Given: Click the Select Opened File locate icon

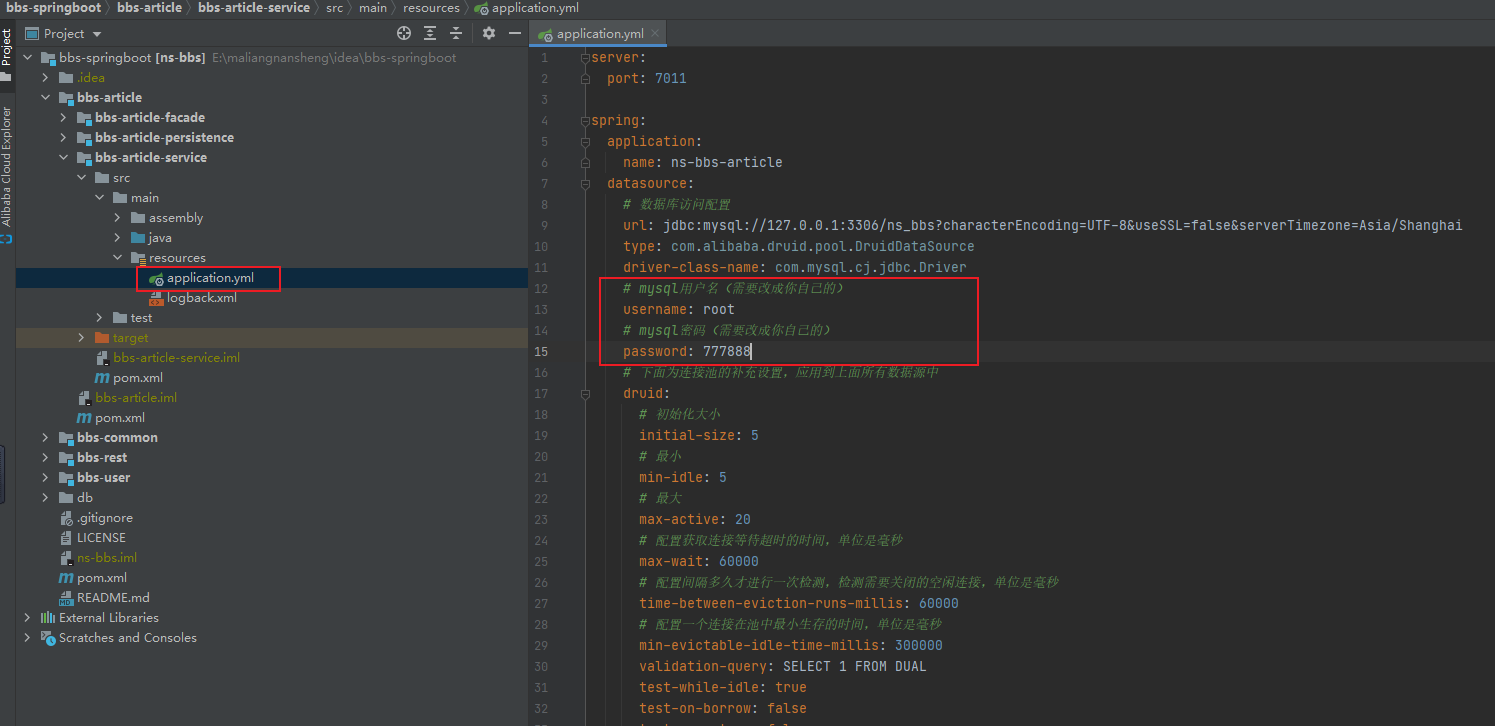Looking at the screenshot, I should point(404,33).
